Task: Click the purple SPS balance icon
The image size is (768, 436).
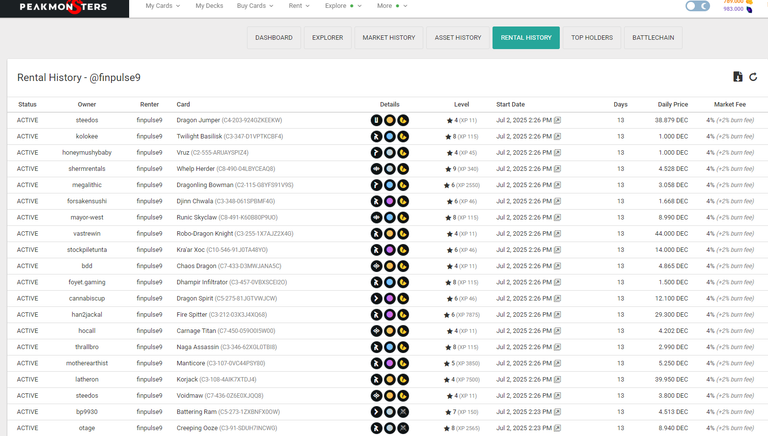Action: point(749,9)
